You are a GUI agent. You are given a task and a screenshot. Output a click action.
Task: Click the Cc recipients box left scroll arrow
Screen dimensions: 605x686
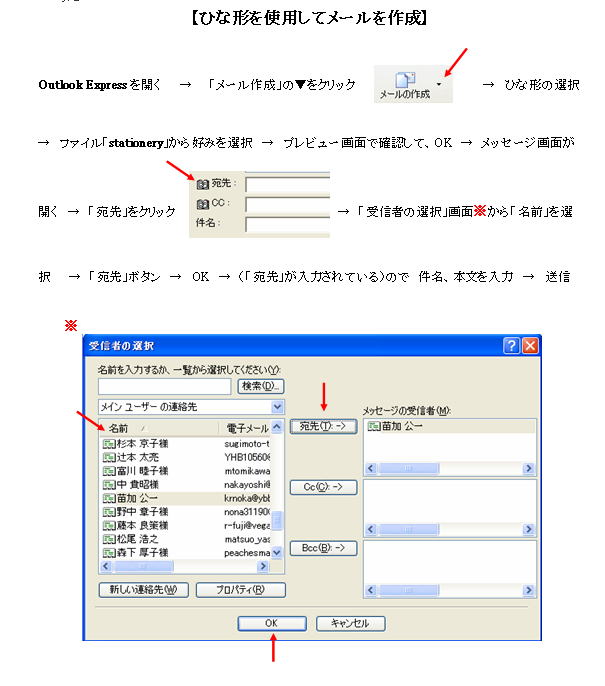coord(371,529)
